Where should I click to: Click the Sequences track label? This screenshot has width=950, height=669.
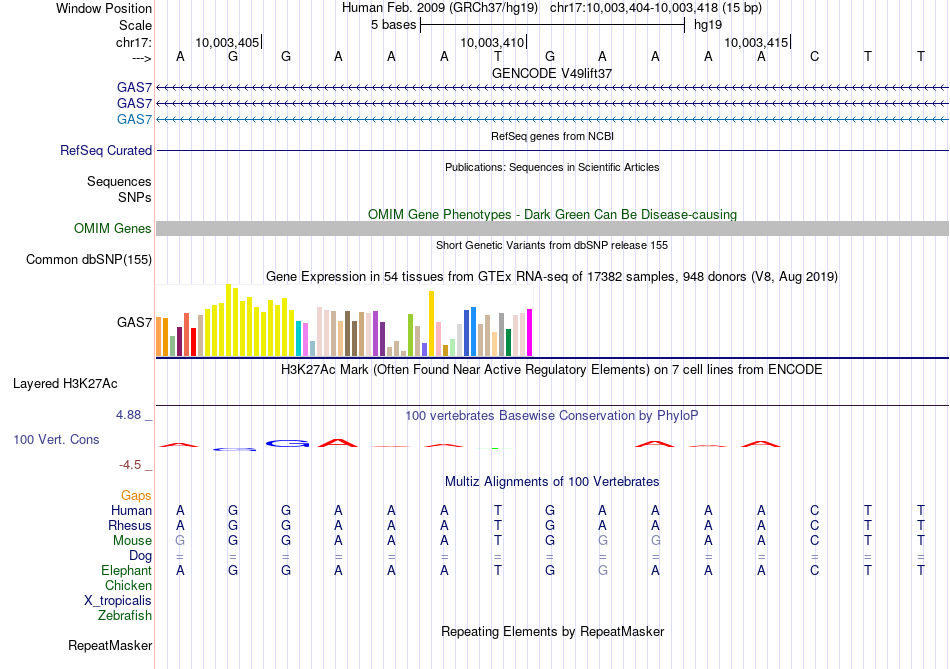click(119, 181)
